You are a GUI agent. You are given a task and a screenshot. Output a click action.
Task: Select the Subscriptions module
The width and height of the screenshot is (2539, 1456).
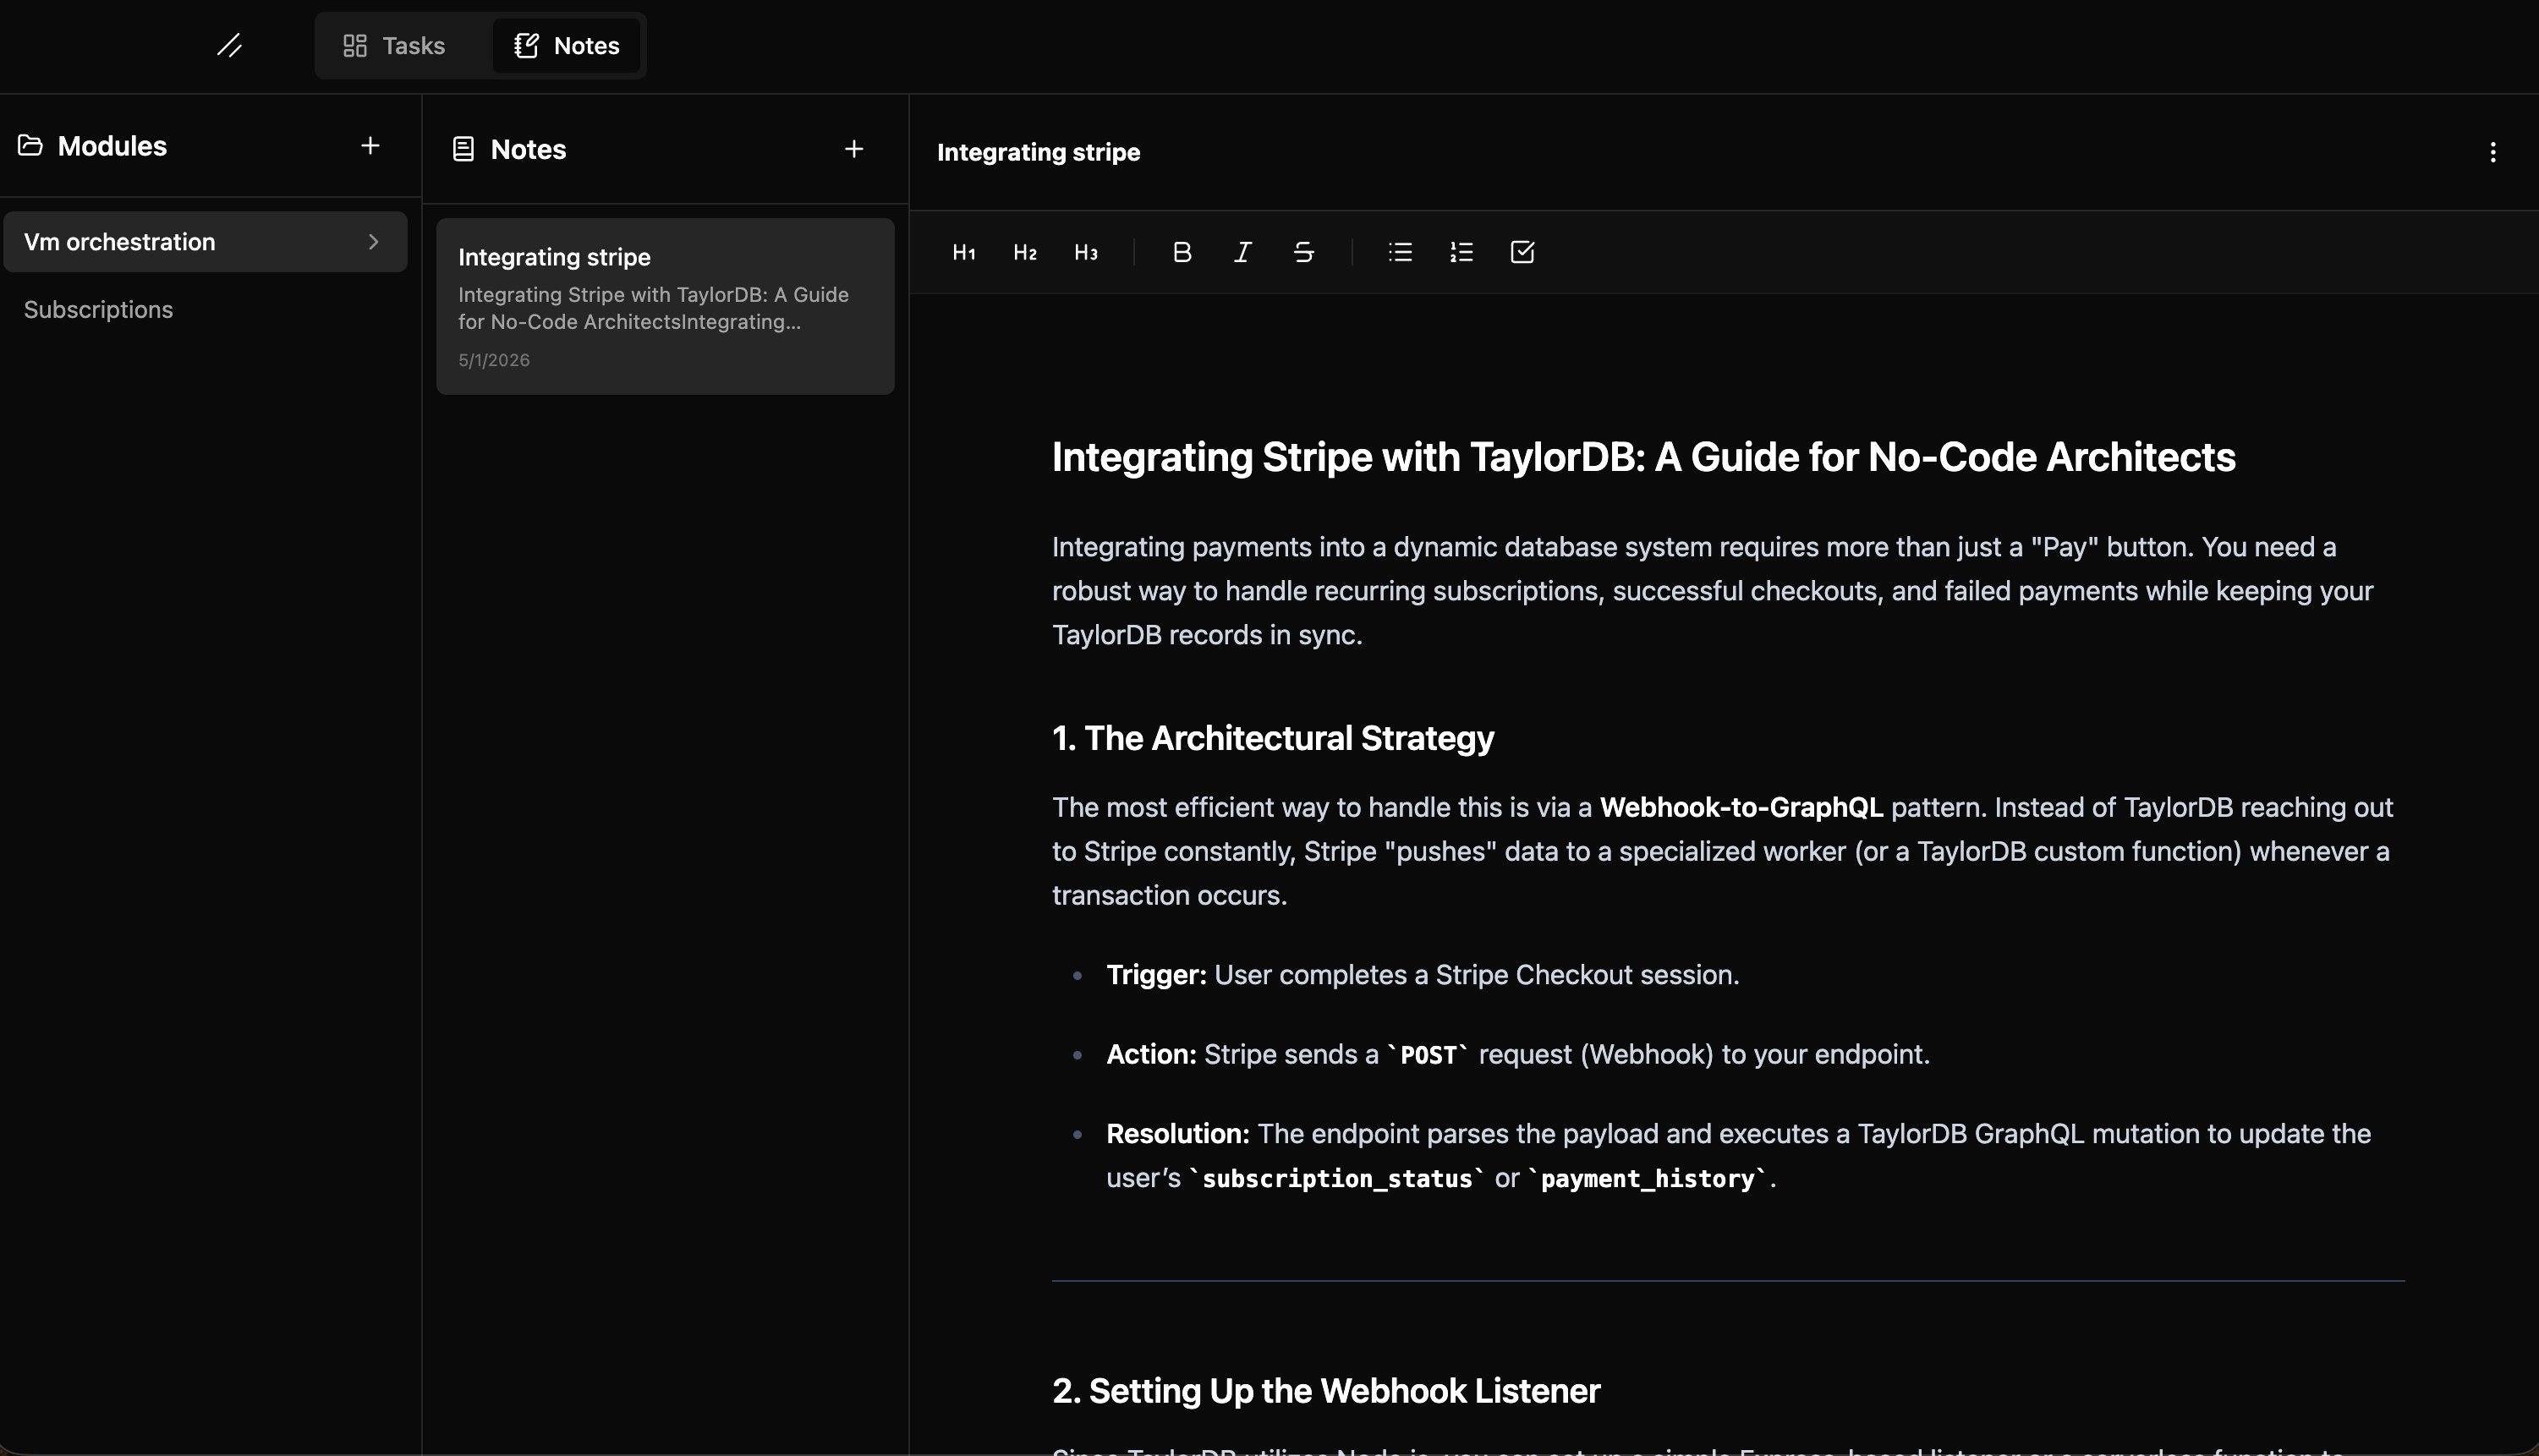[x=99, y=310]
